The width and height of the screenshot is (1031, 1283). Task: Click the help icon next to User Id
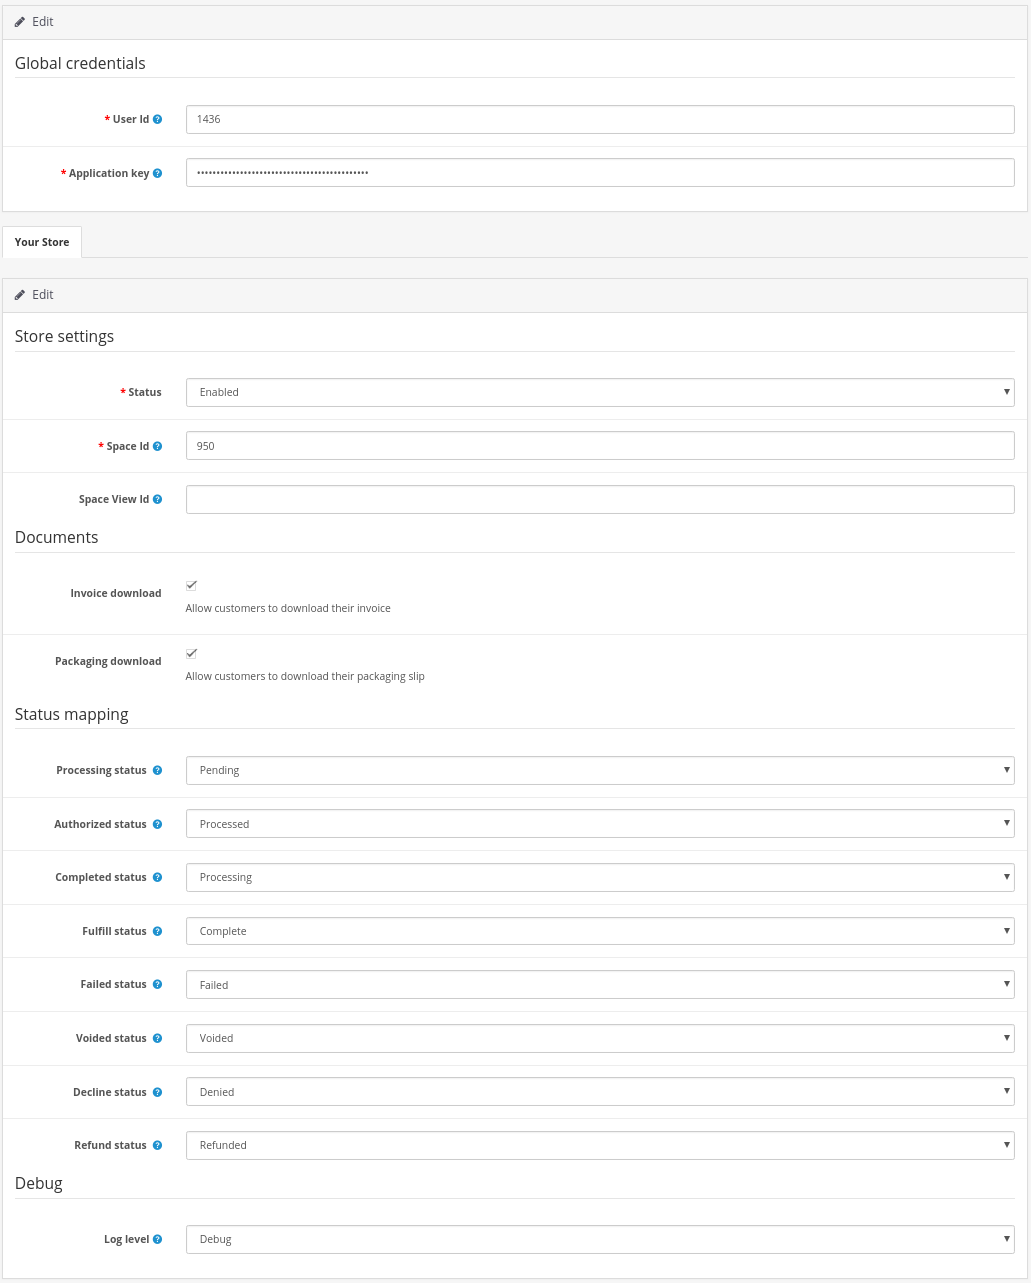tap(157, 120)
